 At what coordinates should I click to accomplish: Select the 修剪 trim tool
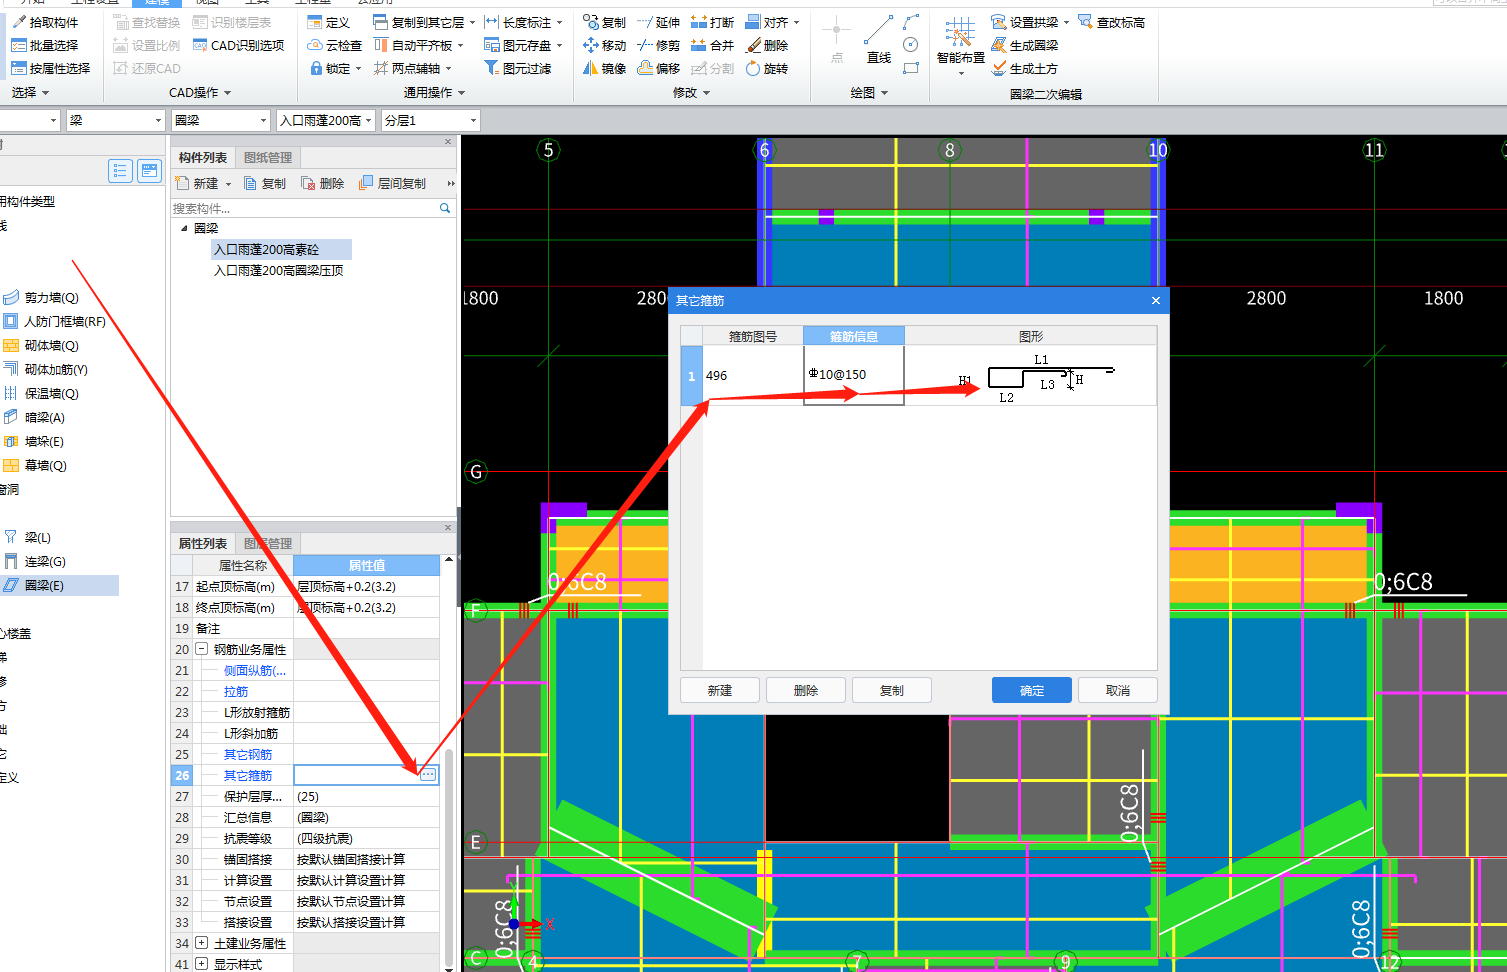pos(659,45)
